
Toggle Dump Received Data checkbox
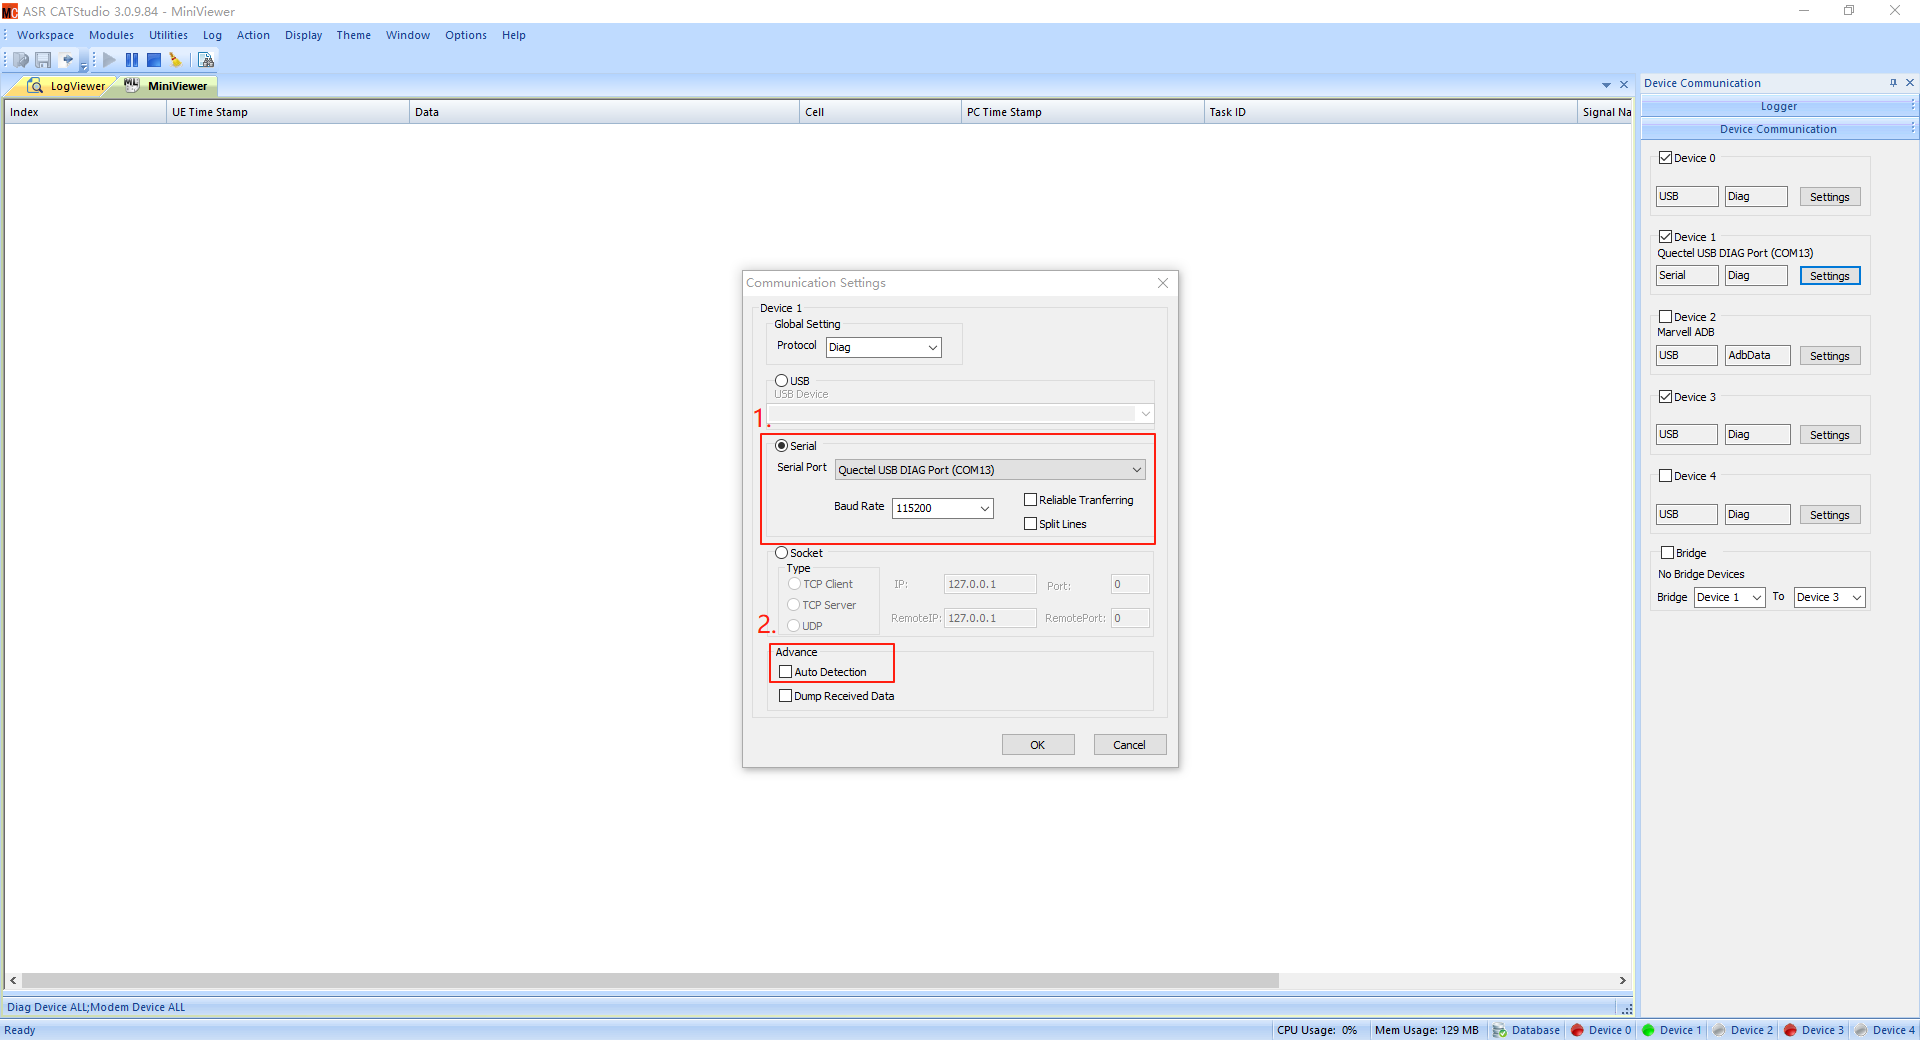[x=786, y=696]
